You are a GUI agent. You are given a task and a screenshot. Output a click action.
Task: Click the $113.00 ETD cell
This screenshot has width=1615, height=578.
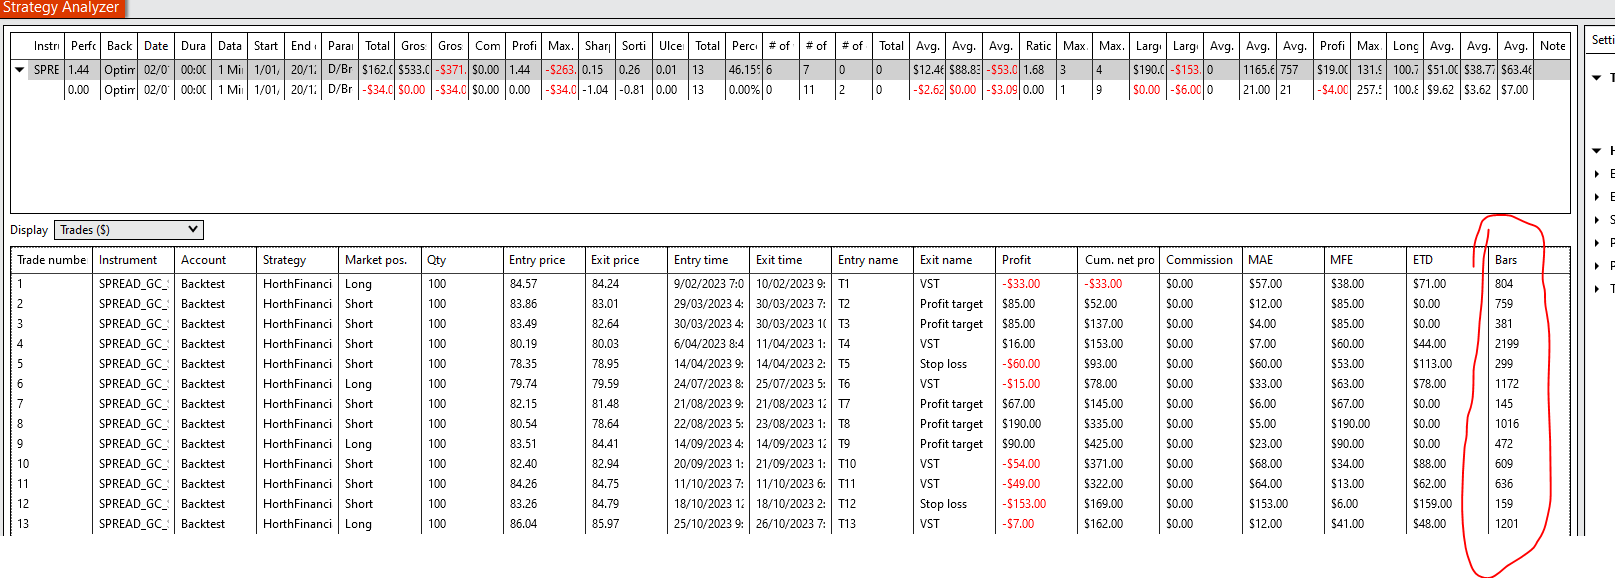click(1432, 364)
